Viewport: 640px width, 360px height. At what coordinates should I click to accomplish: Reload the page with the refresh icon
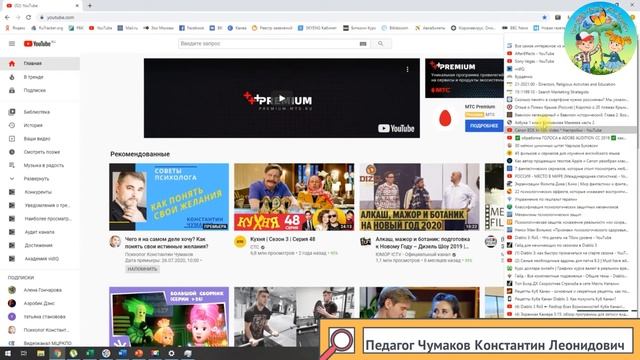point(28,18)
